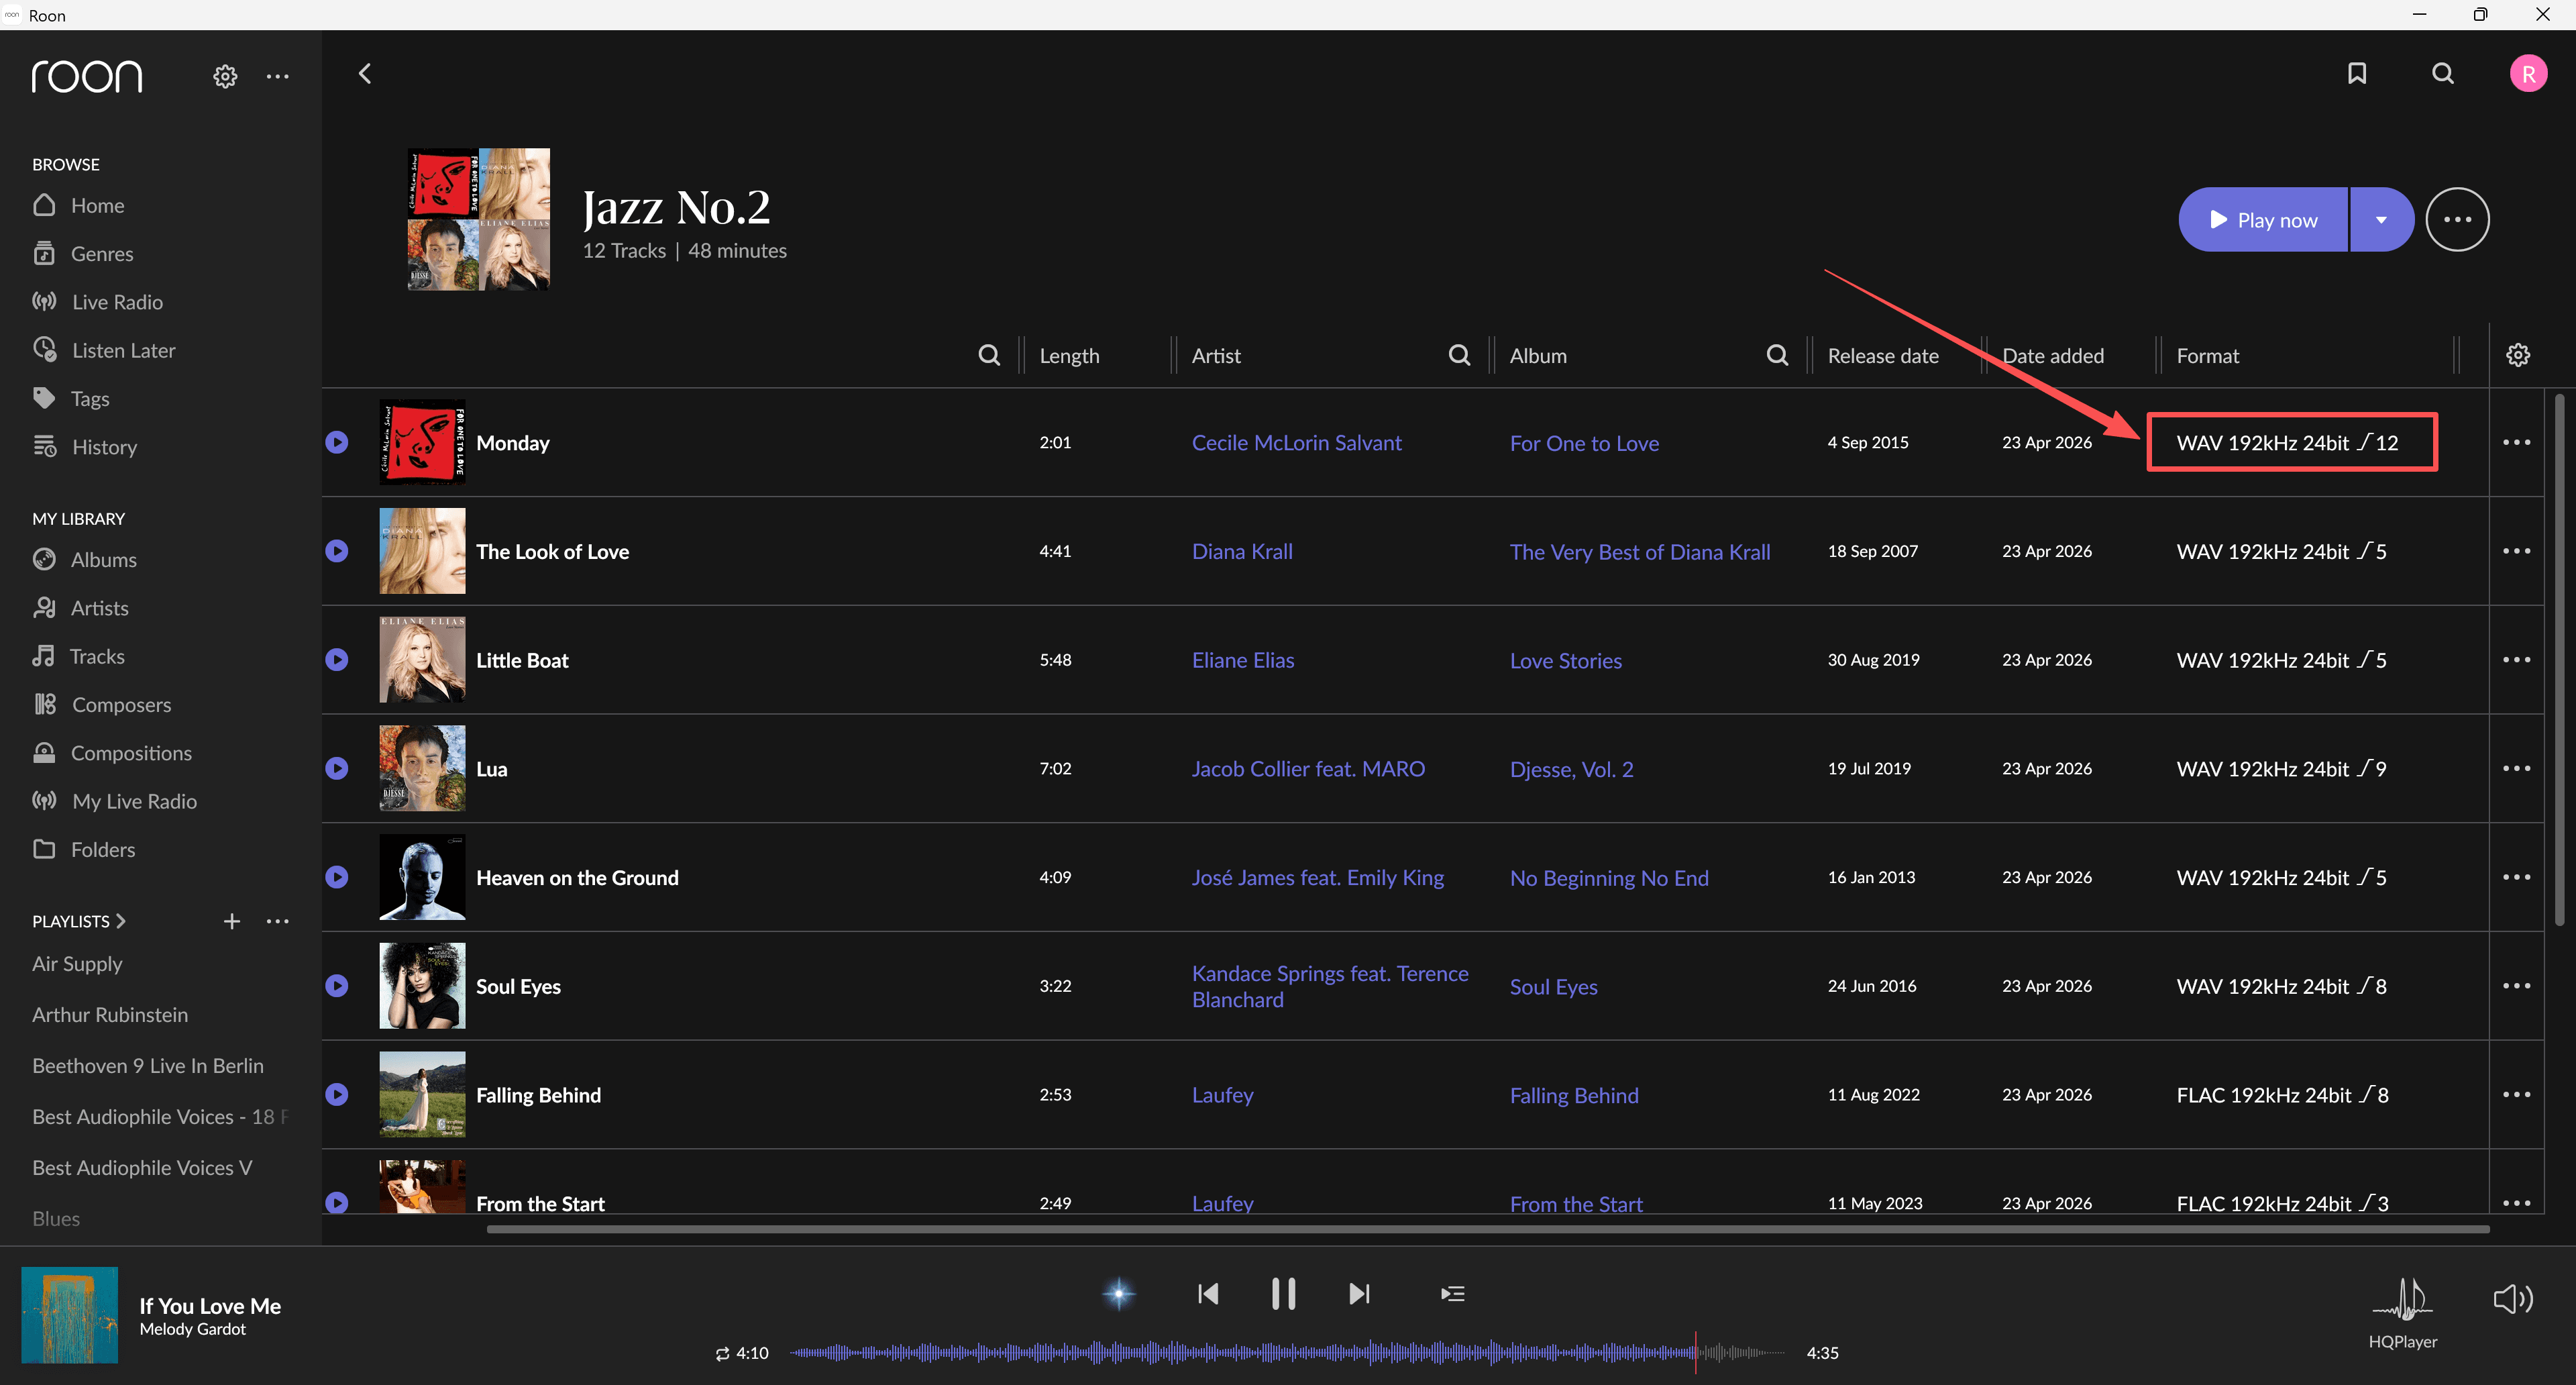
Task: Open track column settings gear
Action: [2518, 355]
